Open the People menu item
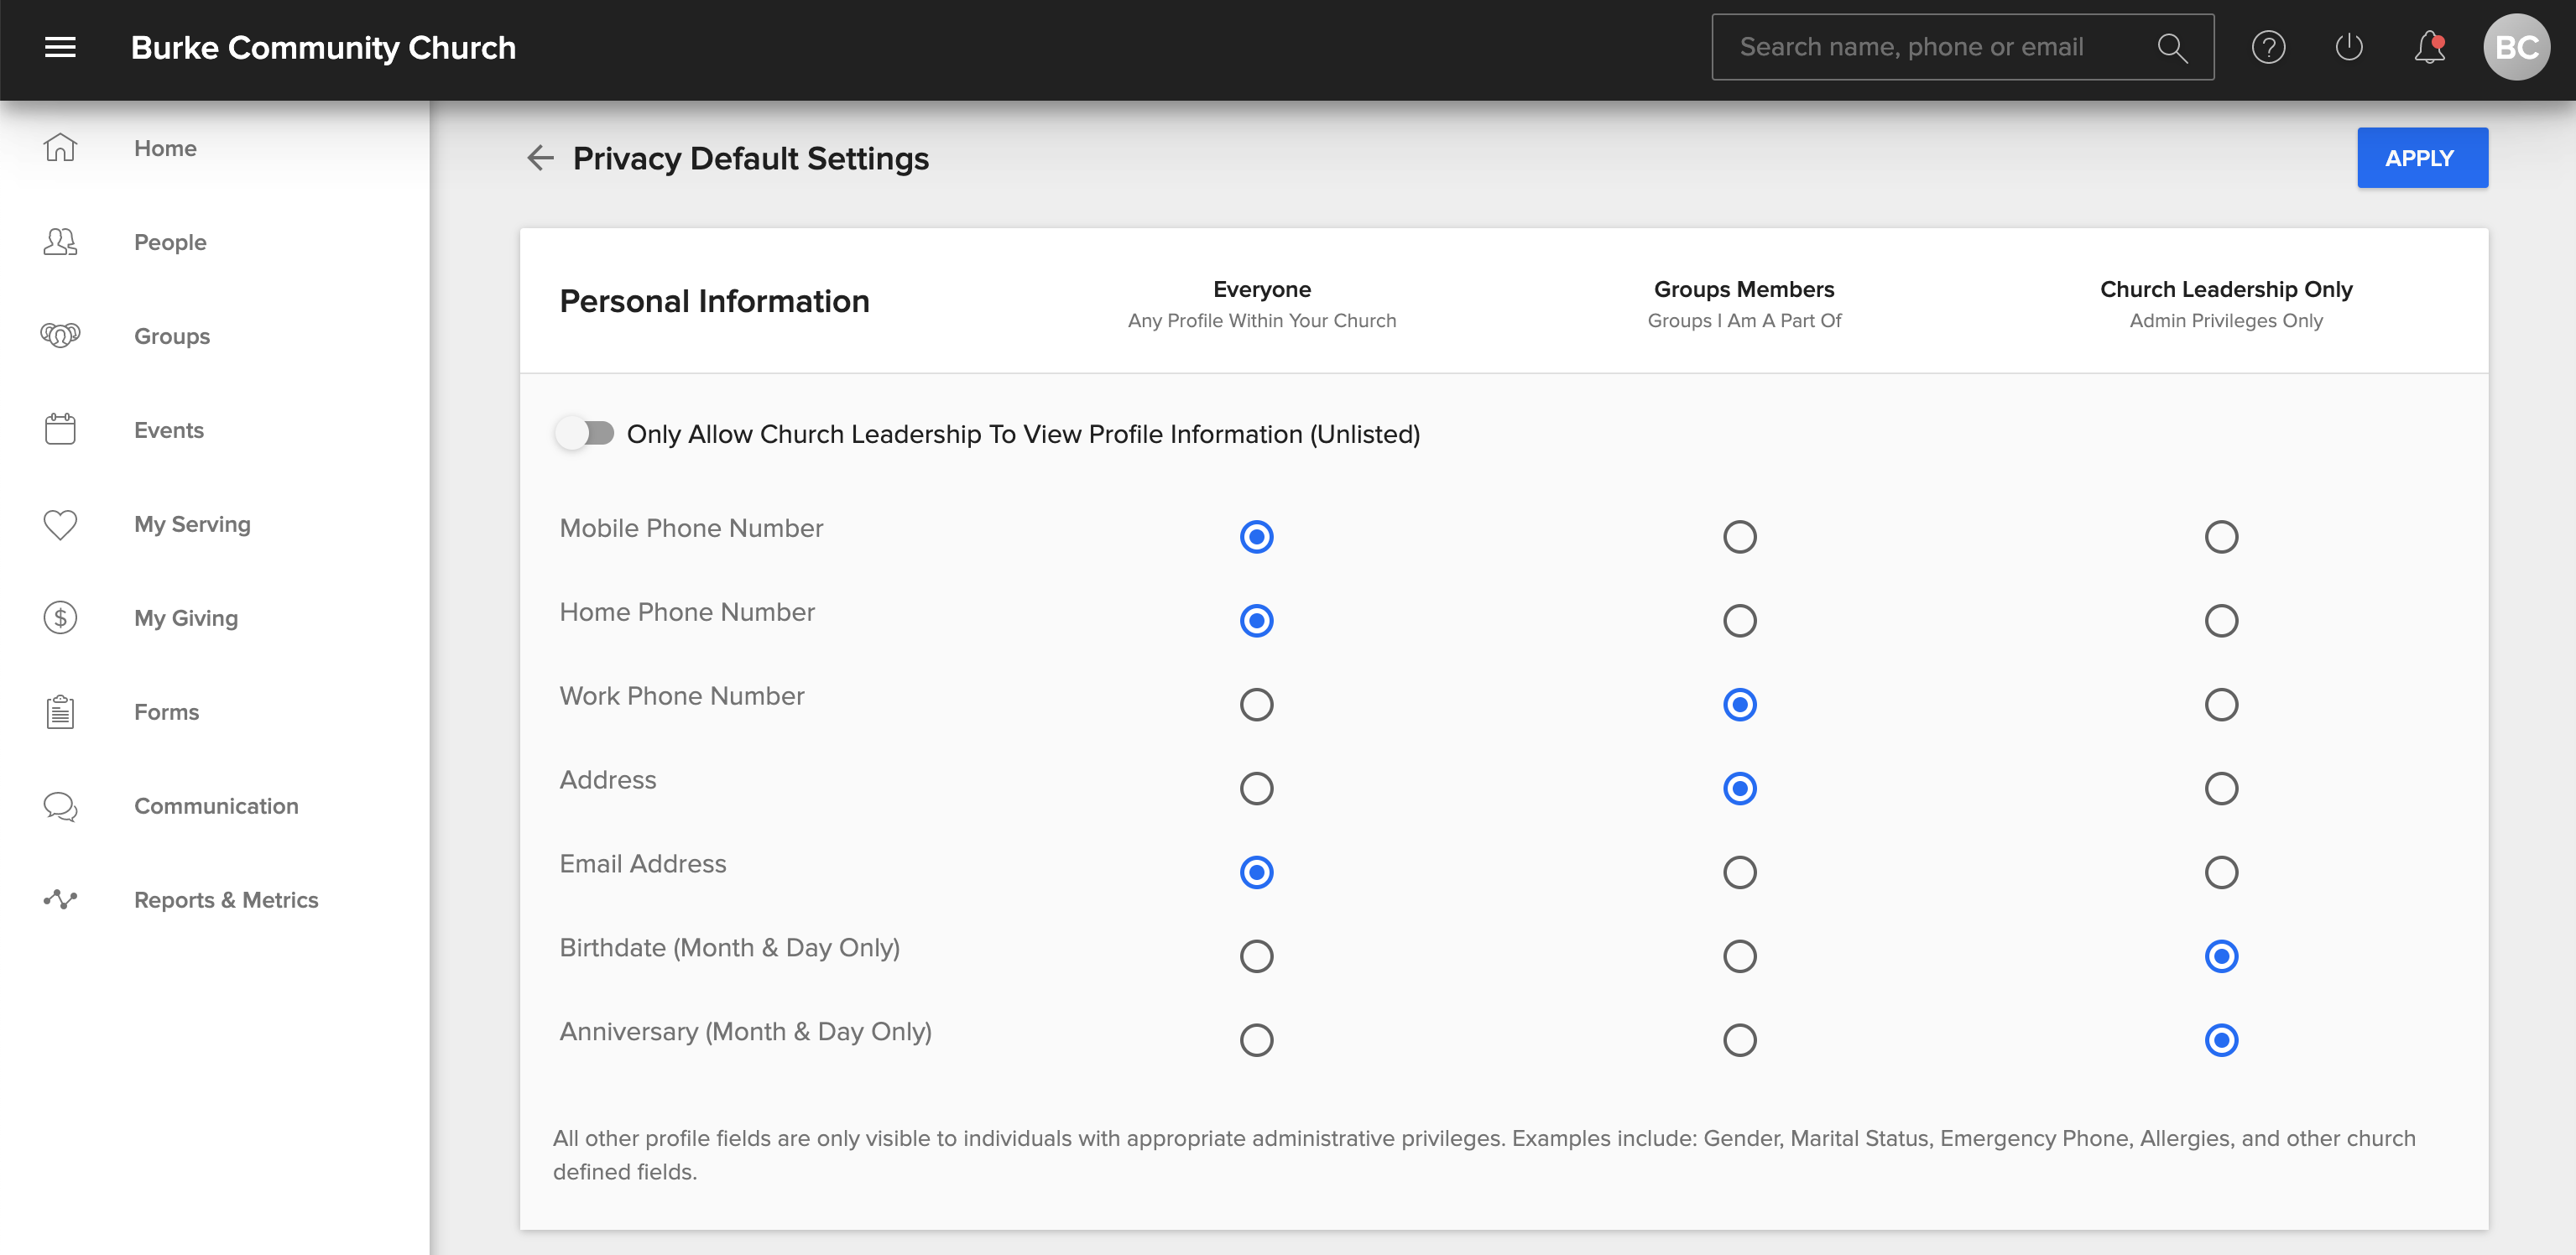This screenshot has height=1255, width=2576. click(x=170, y=242)
